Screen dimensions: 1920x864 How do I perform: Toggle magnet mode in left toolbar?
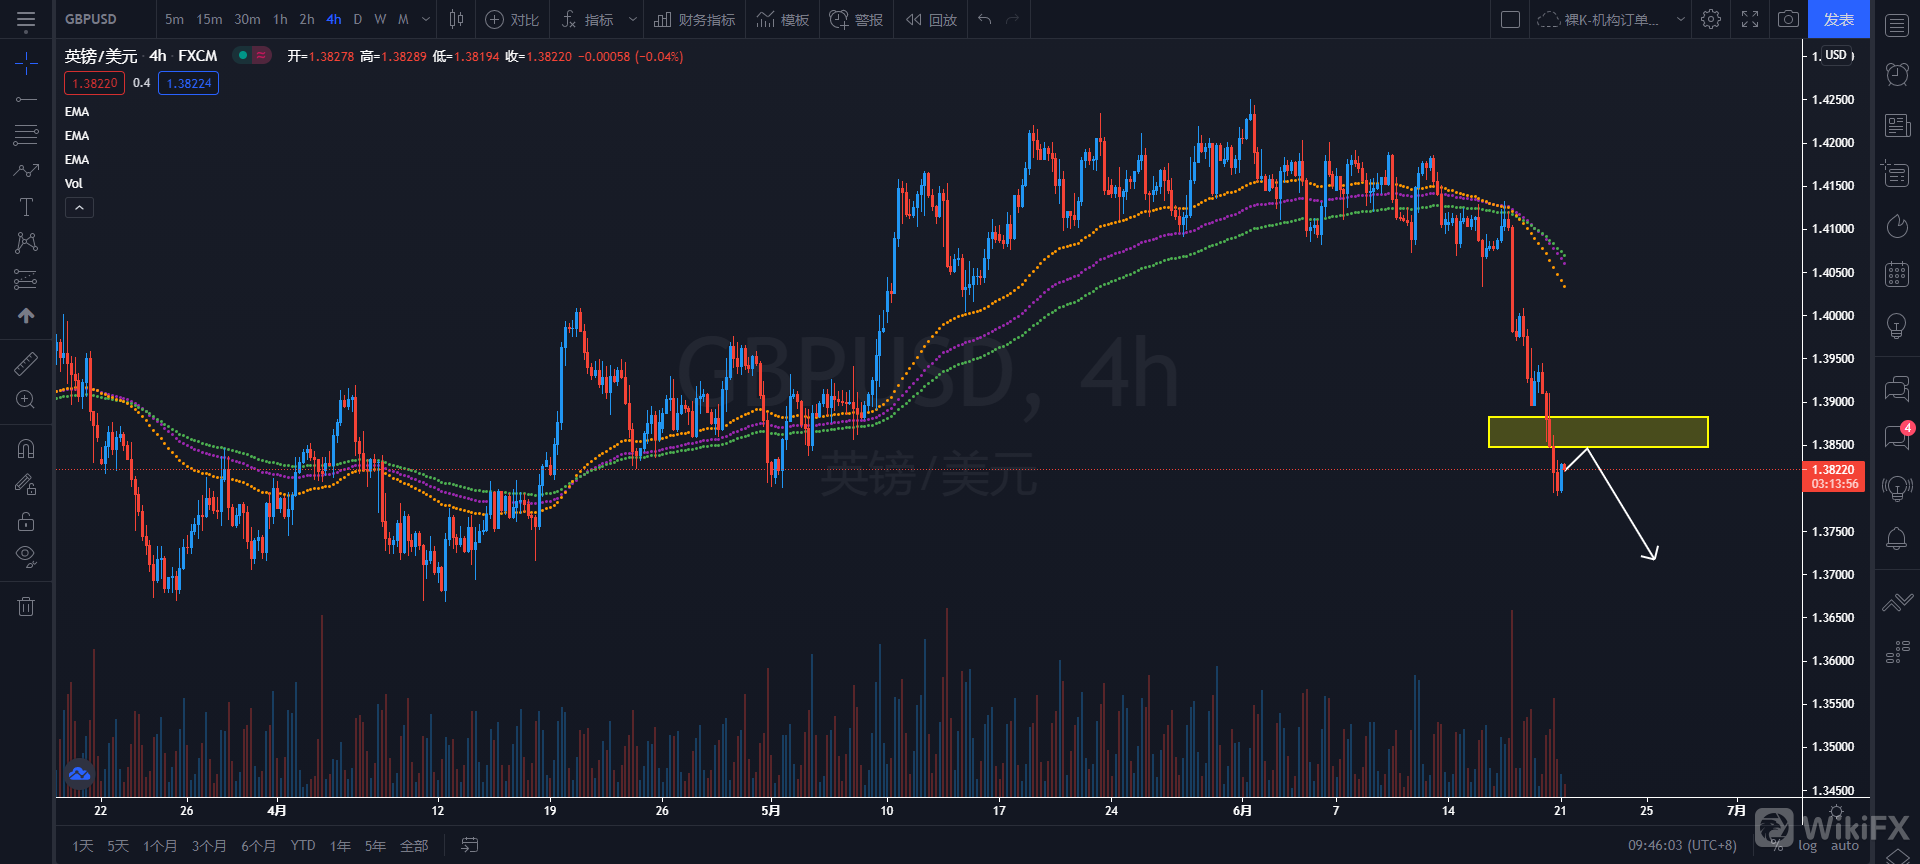tap(26, 448)
